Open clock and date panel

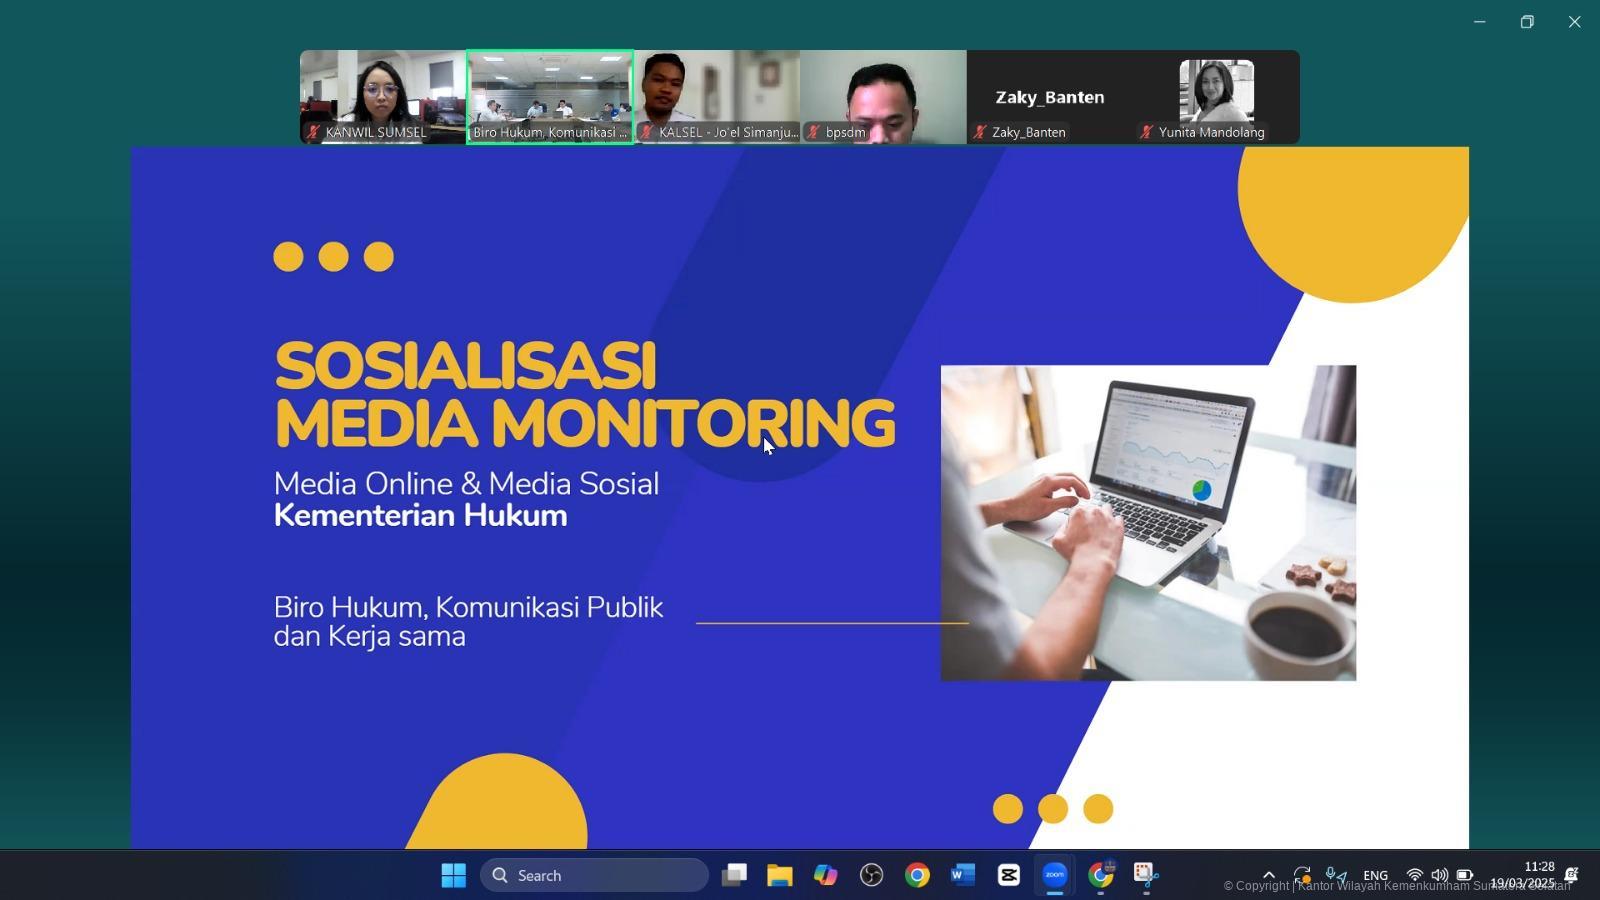click(1523, 875)
